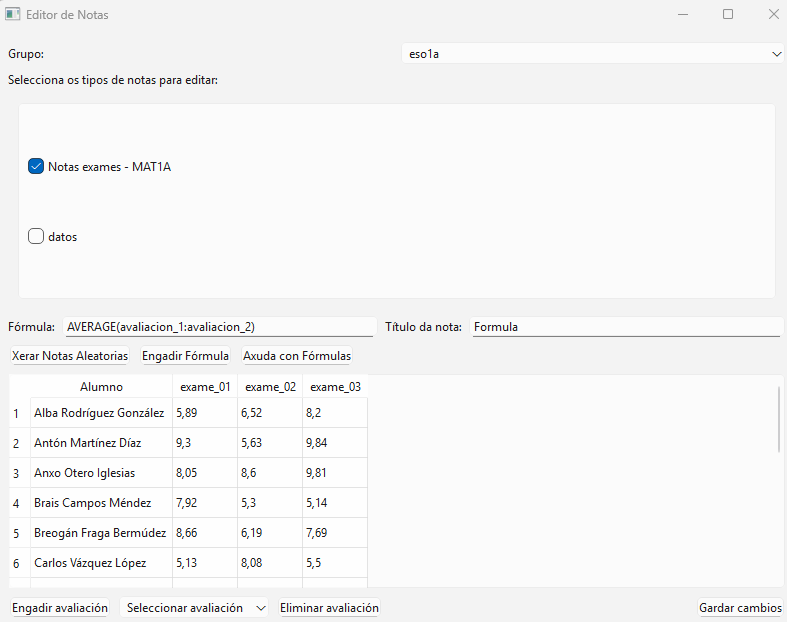Focus the Título da nota field
Viewport: 787px width, 622px height.
click(625, 327)
